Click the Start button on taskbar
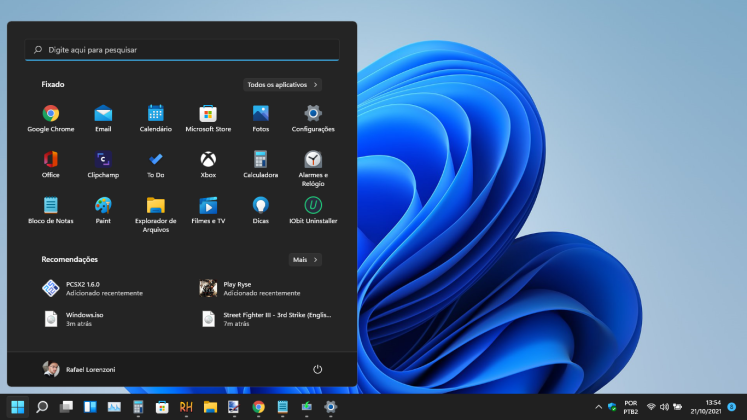This screenshot has height=420, width=747. pos(18,407)
